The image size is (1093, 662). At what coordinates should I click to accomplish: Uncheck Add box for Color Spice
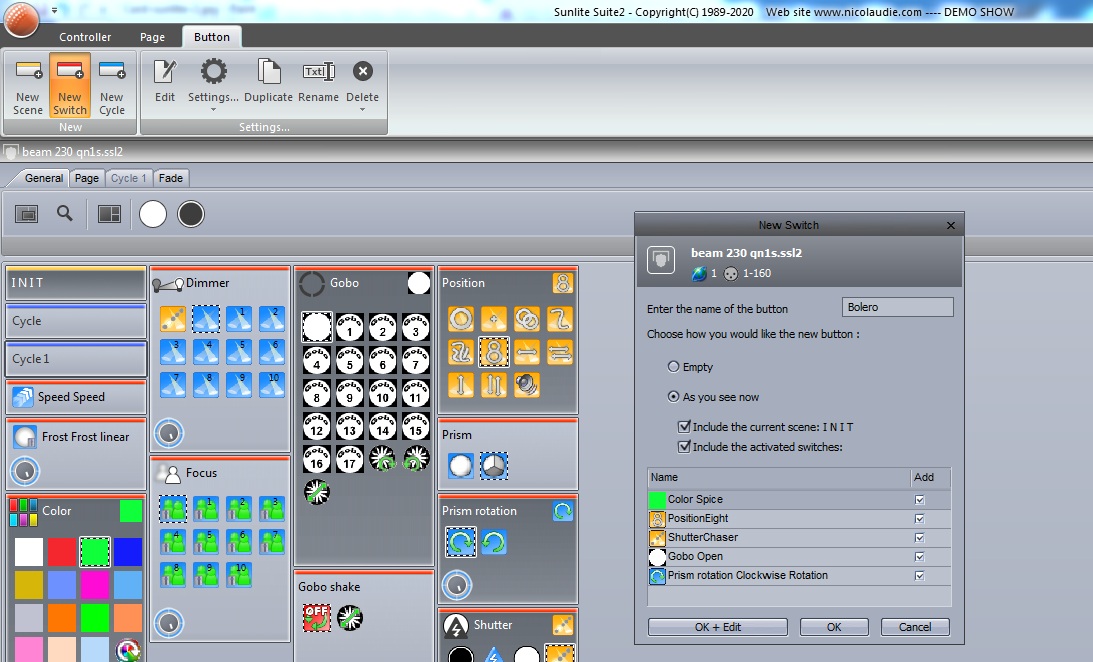click(x=919, y=500)
